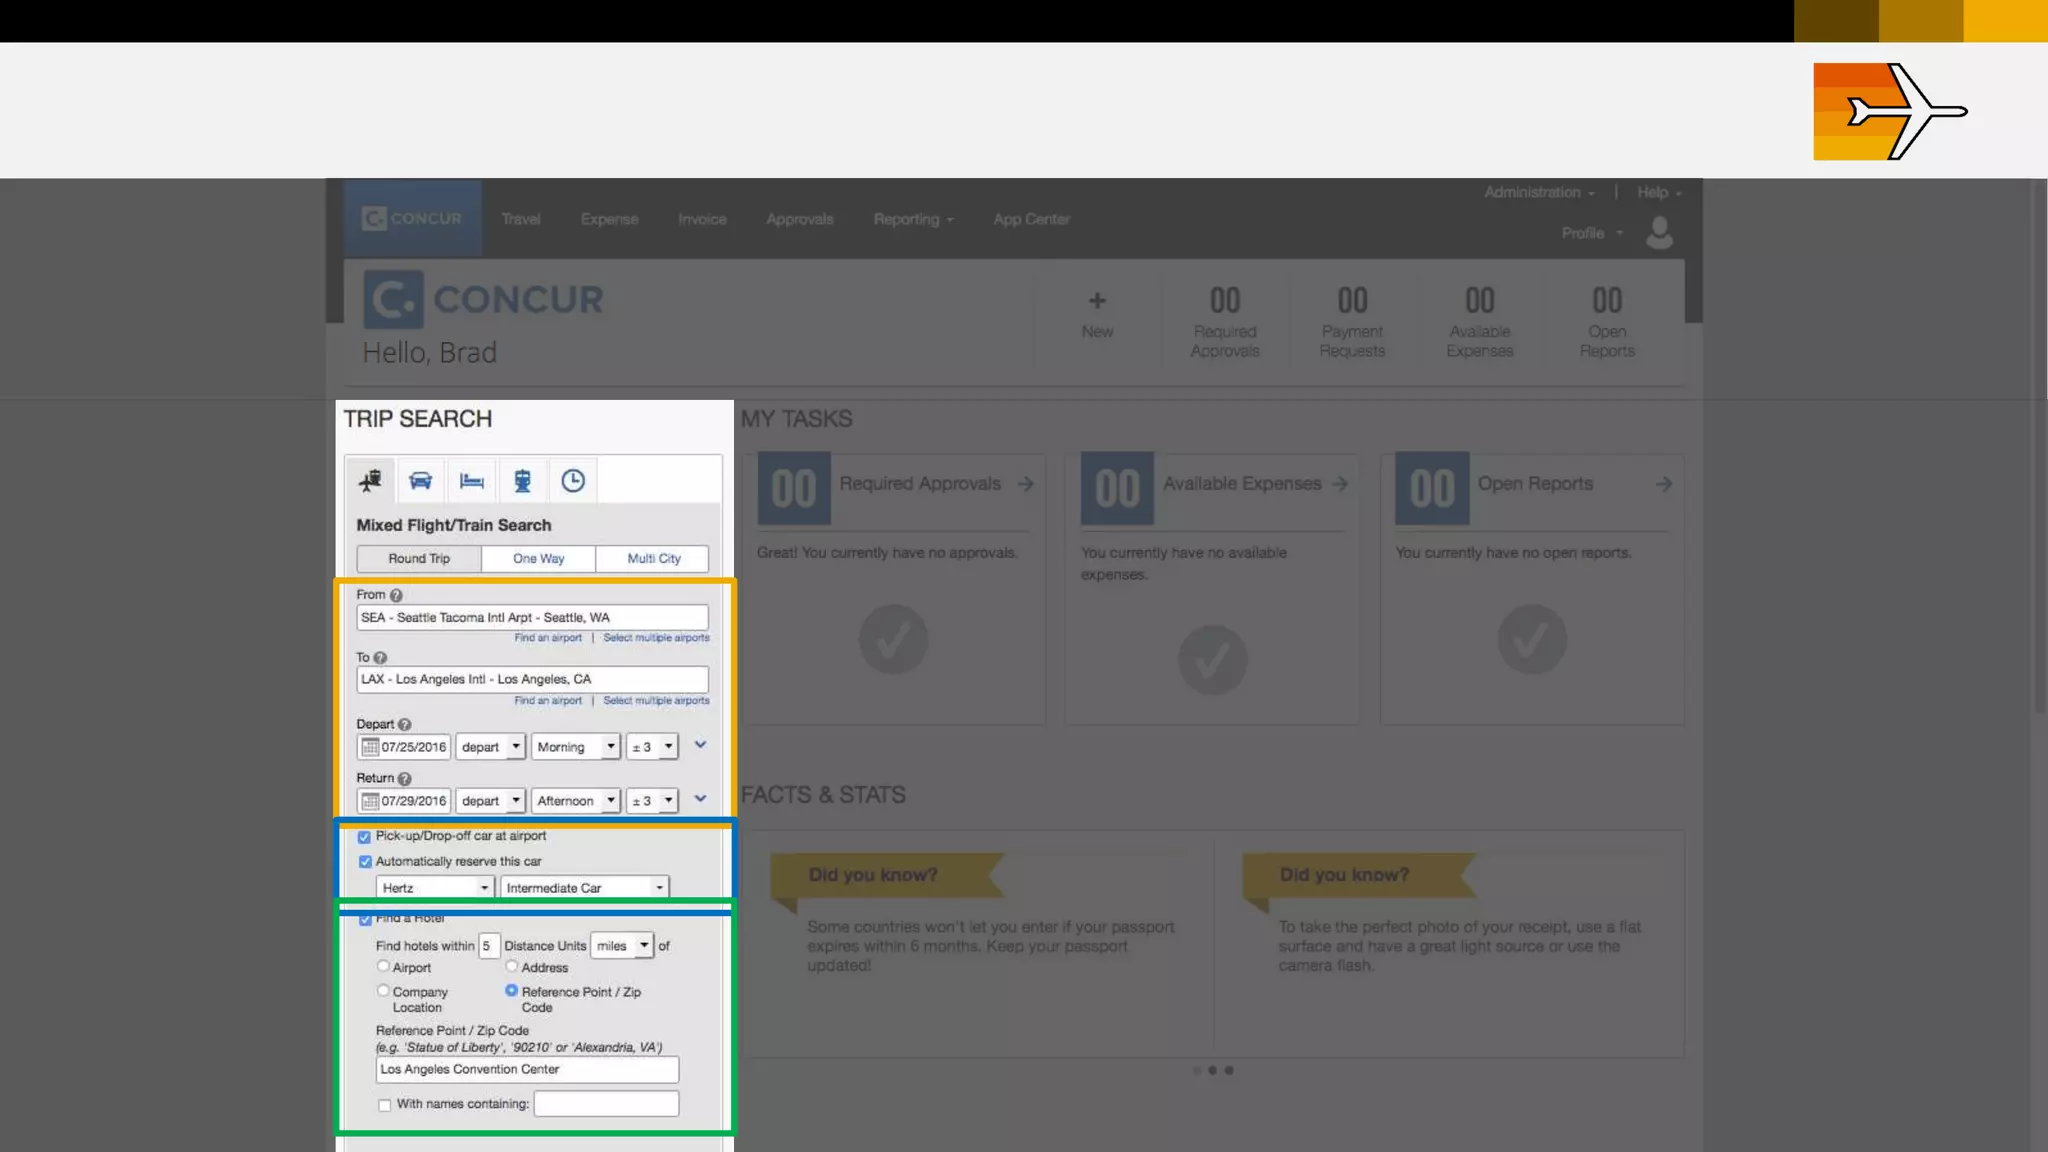Select the car search icon
Image resolution: width=2048 pixels, height=1152 pixels.
(420, 481)
